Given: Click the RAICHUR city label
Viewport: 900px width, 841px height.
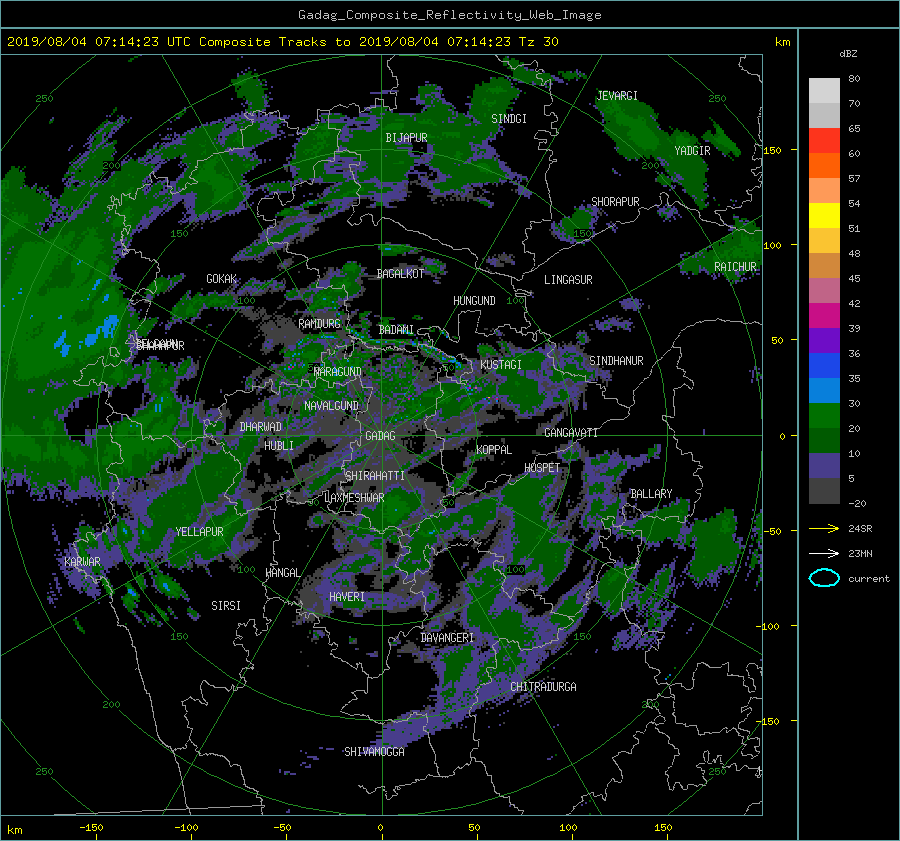Looking at the screenshot, I should pos(735,267).
